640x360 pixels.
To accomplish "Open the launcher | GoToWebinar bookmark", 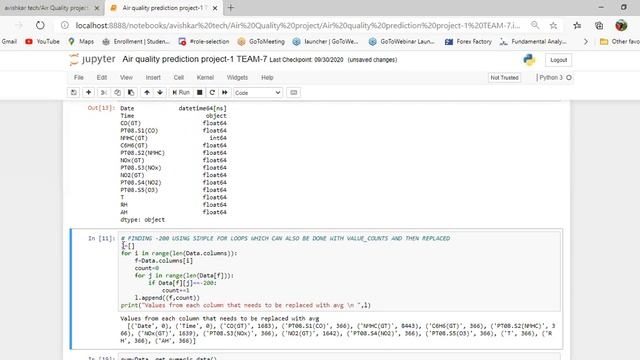I will pos(325,42).
